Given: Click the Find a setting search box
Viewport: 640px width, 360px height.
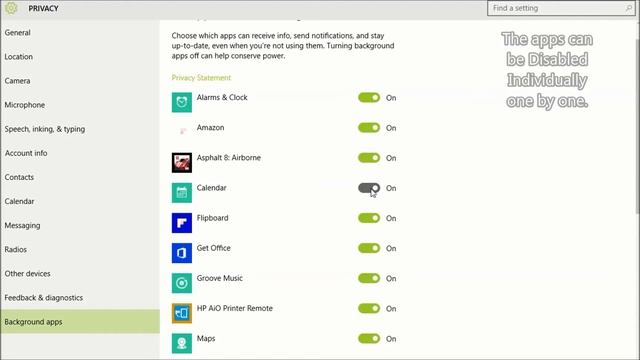Looking at the screenshot, I should [x=561, y=8].
